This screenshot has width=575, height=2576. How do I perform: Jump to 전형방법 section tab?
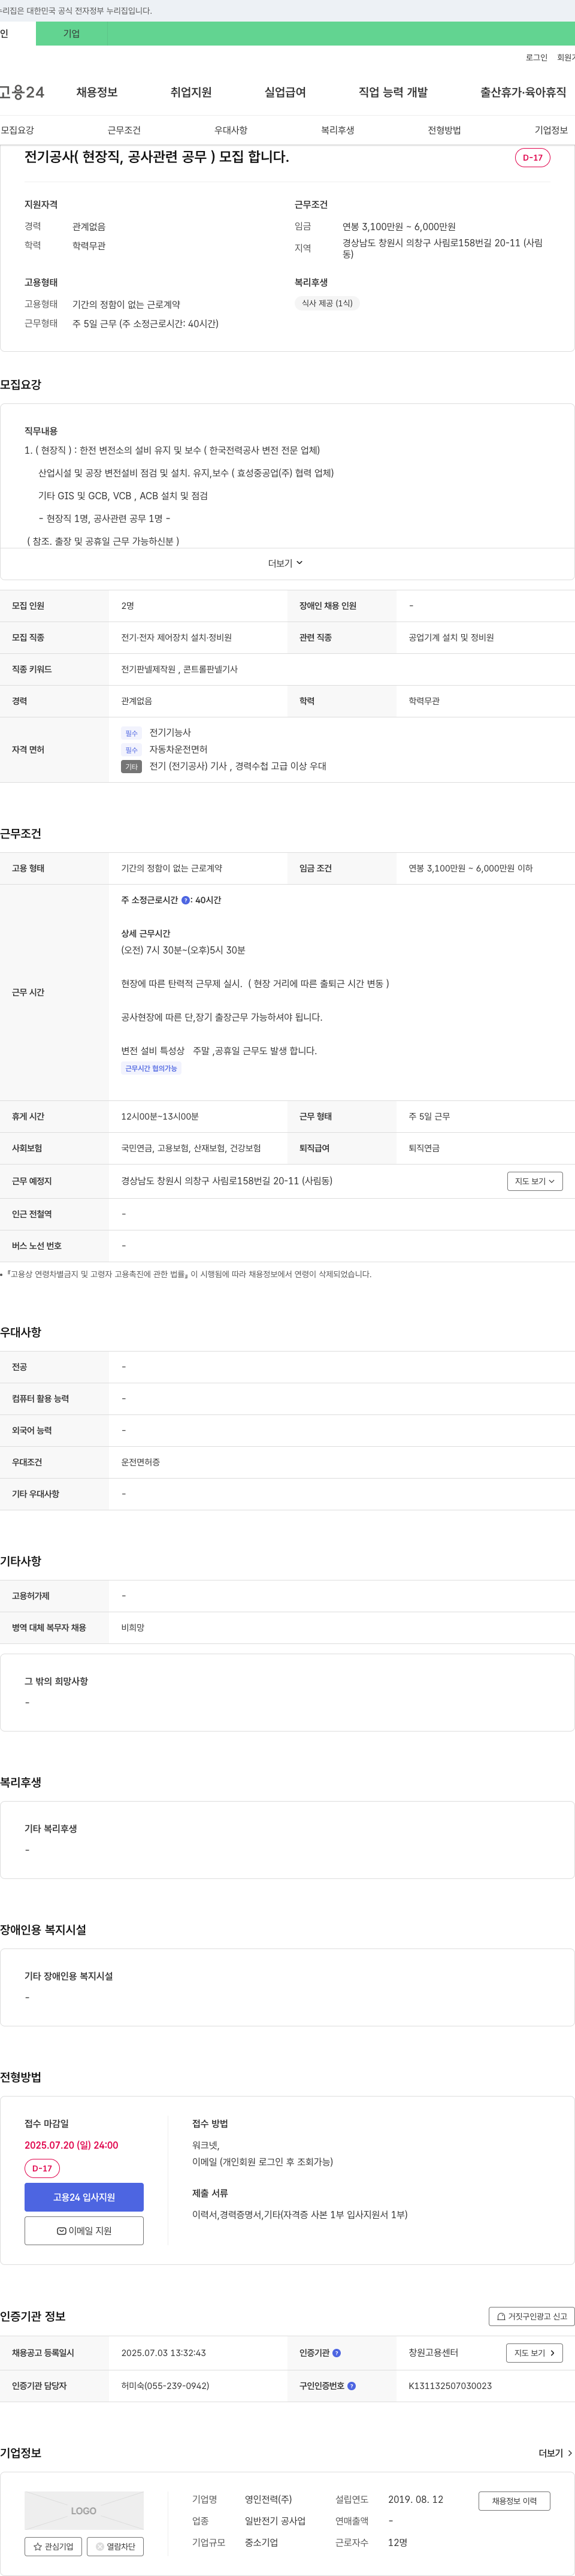tap(445, 130)
